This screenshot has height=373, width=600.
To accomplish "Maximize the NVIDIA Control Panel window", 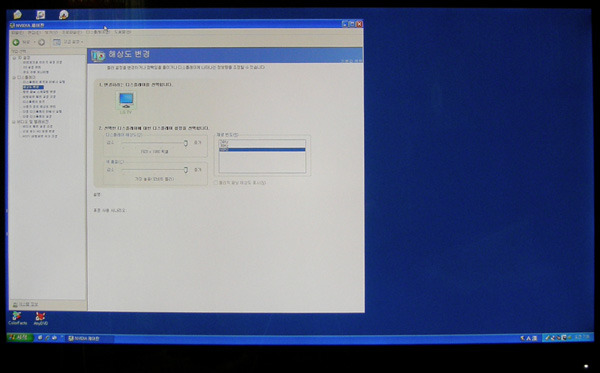I will [x=352, y=24].
